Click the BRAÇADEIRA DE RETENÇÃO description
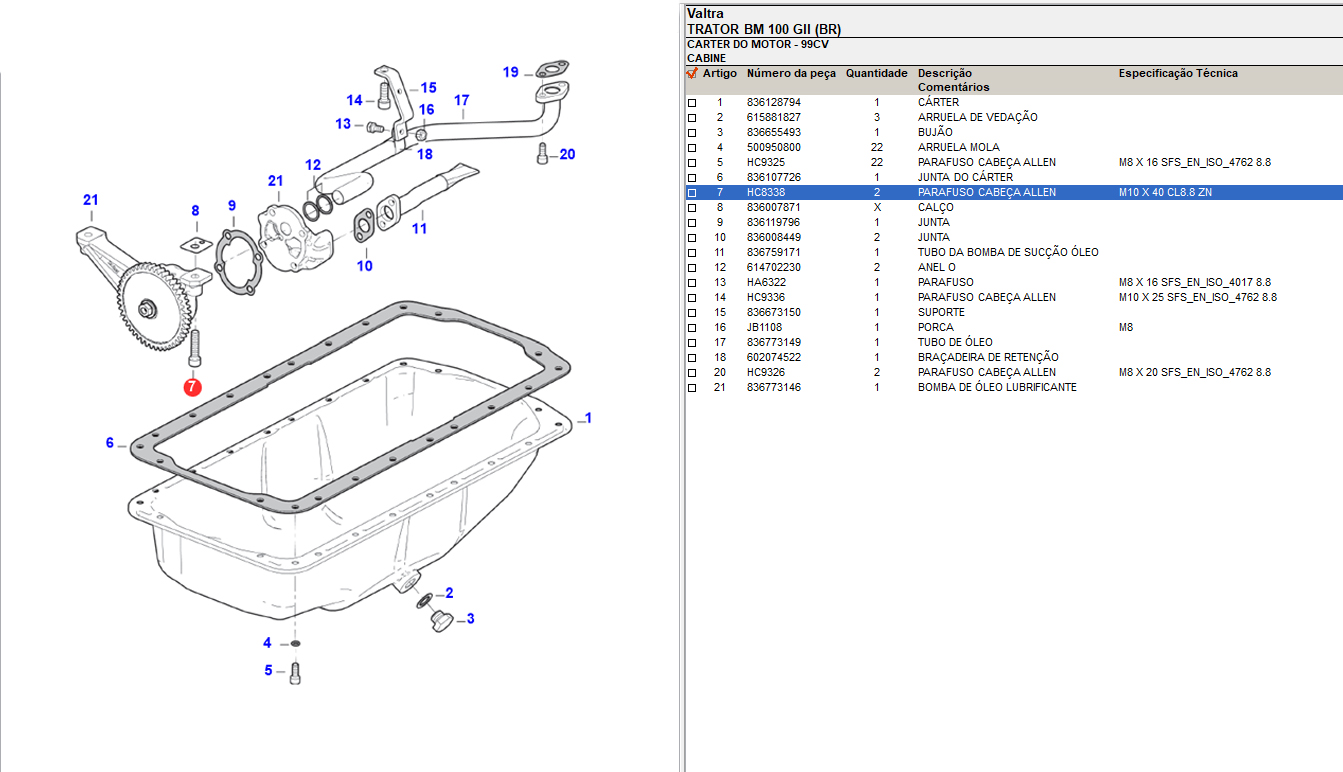 point(988,358)
